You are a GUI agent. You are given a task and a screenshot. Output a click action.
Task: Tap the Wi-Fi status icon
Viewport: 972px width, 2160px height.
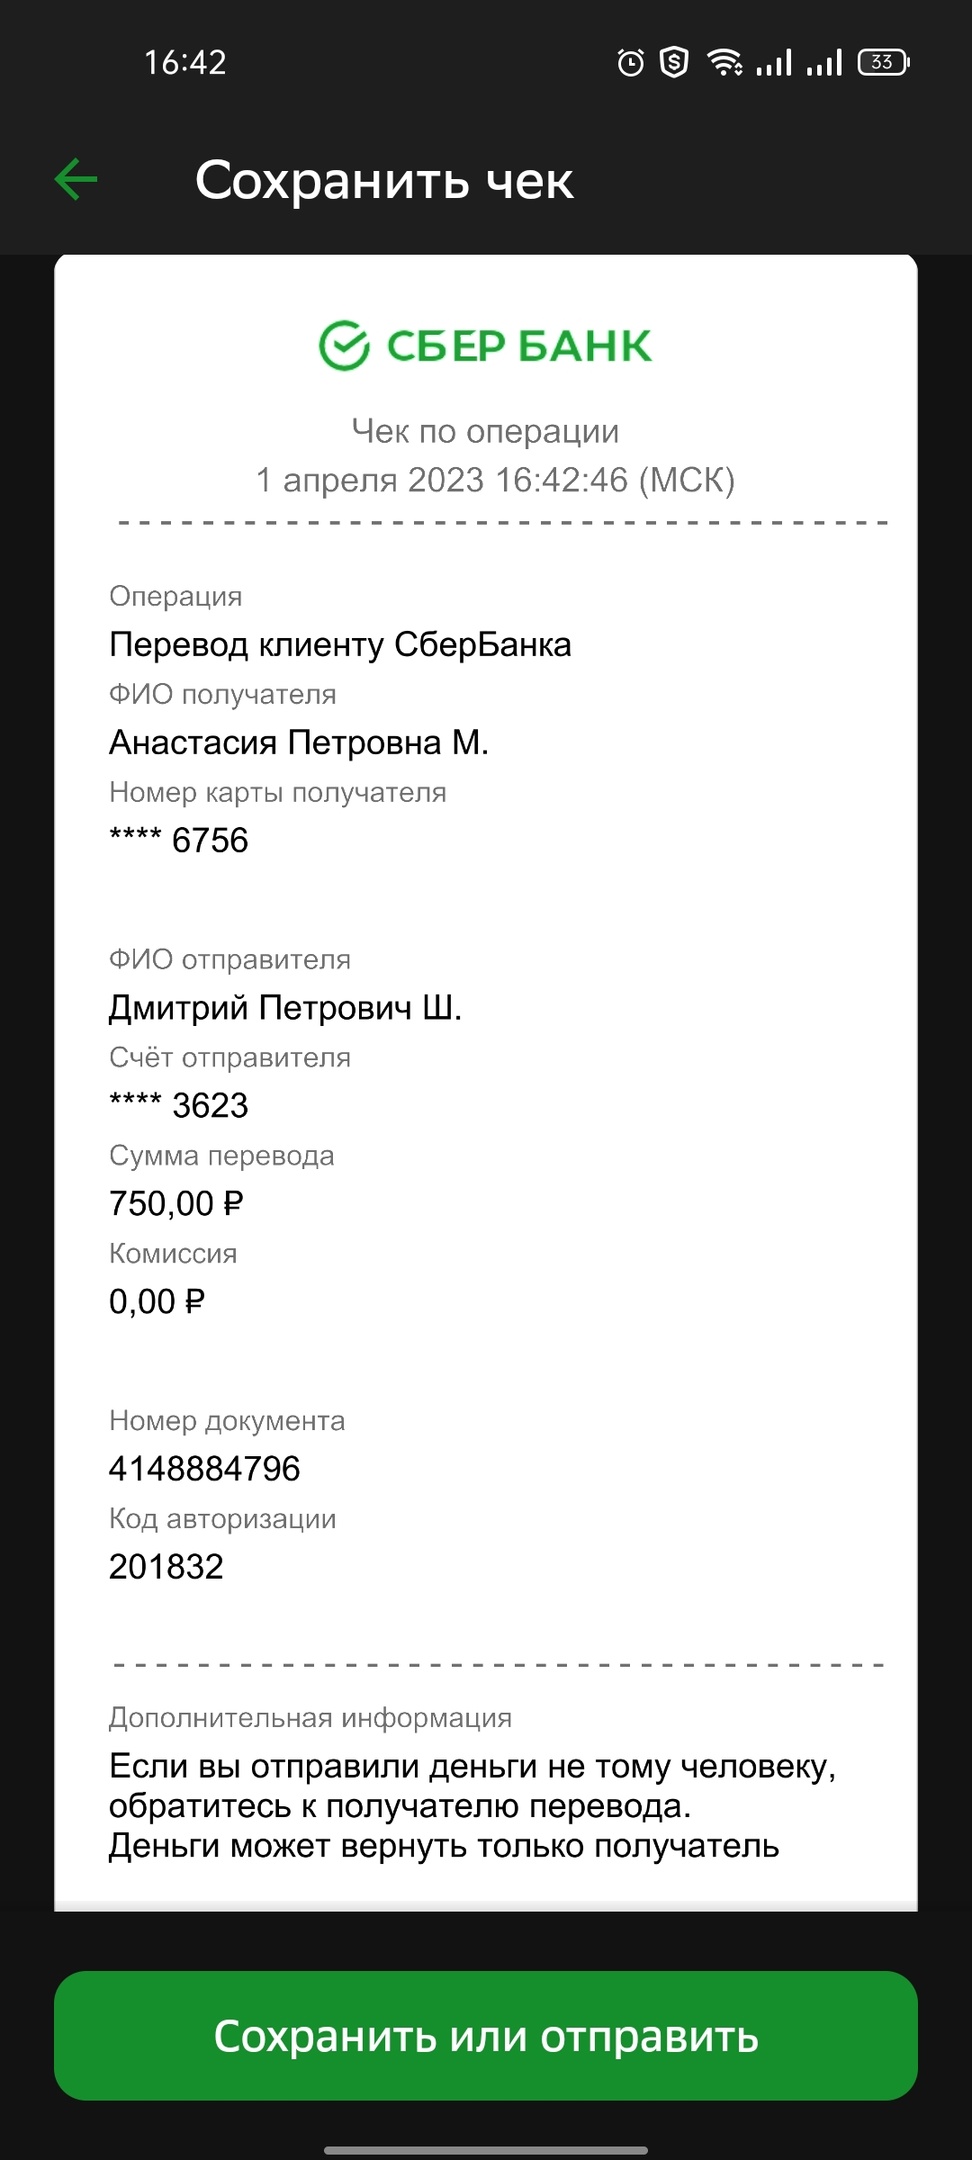pos(724,63)
